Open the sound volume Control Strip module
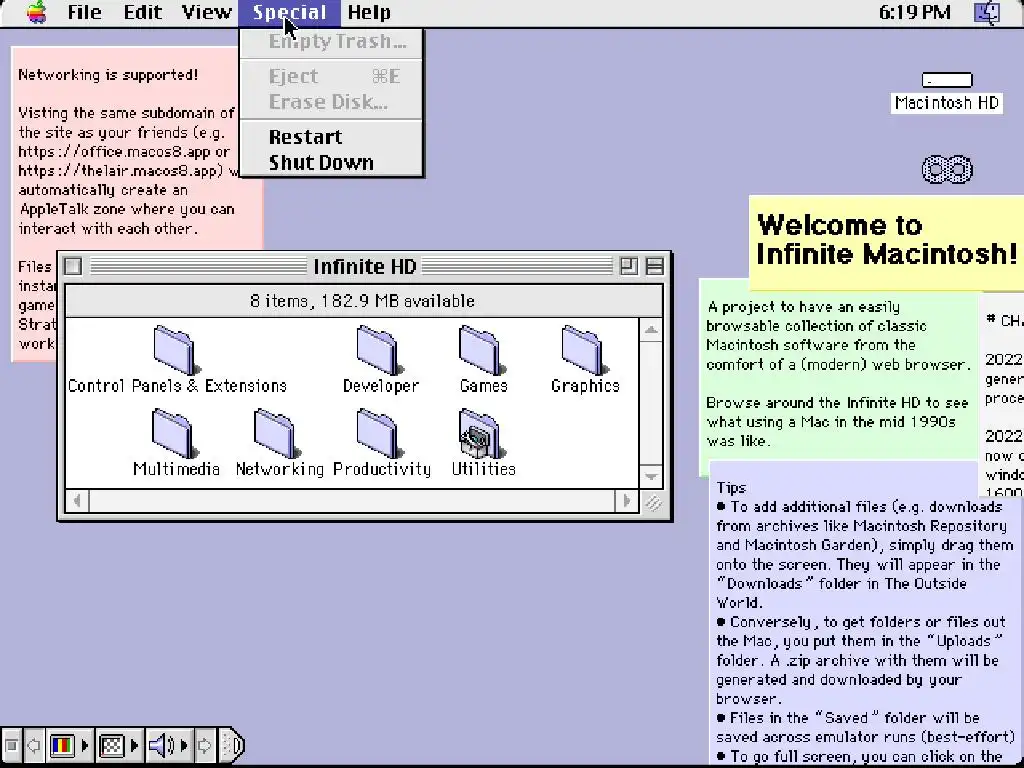 [x=161, y=745]
